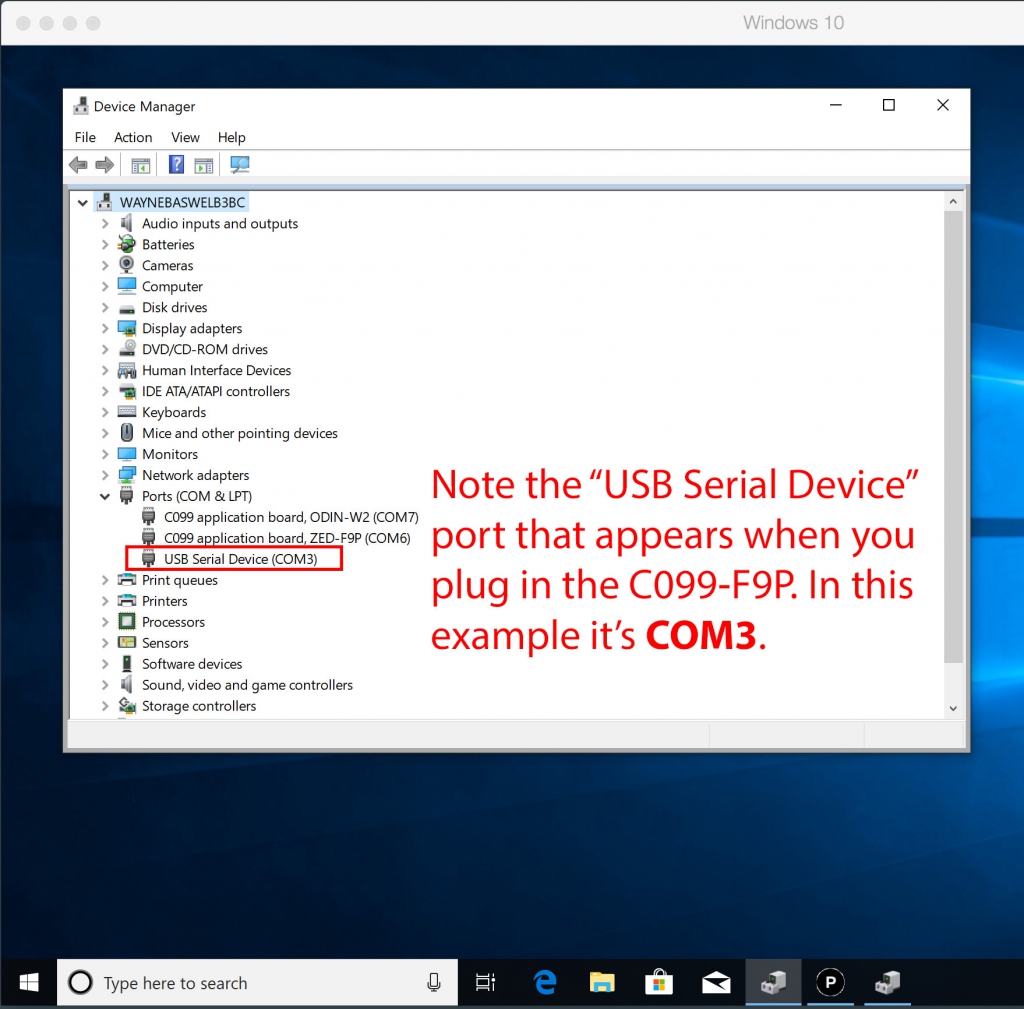Expand the Monitors category
This screenshot has width=1024, height=1009.
click(x=104, y=454)
